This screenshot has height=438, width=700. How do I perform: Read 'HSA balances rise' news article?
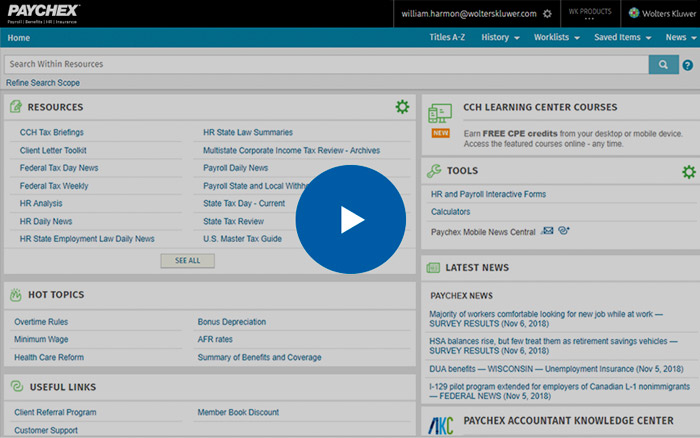553,346
